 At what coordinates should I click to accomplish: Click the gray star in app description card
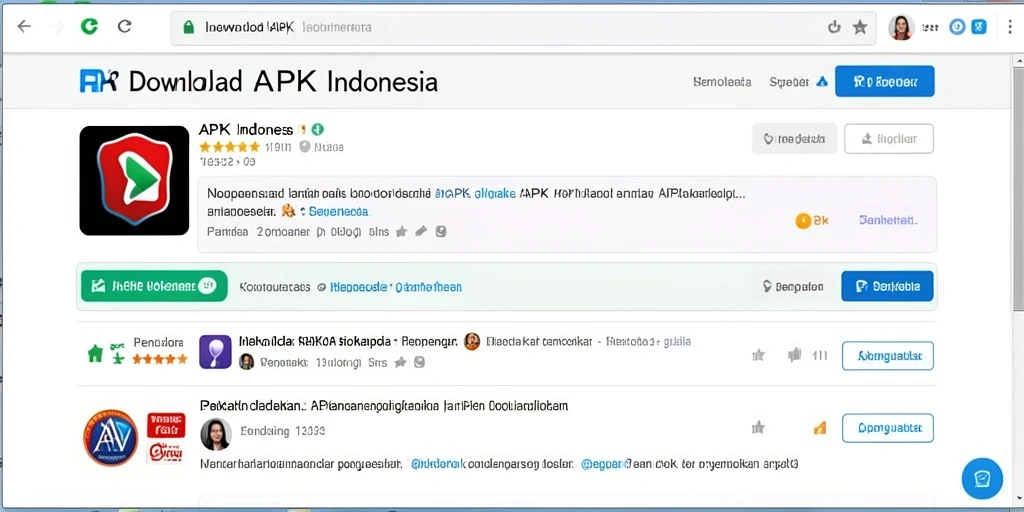pyautogui.click(x=402, y=231)
